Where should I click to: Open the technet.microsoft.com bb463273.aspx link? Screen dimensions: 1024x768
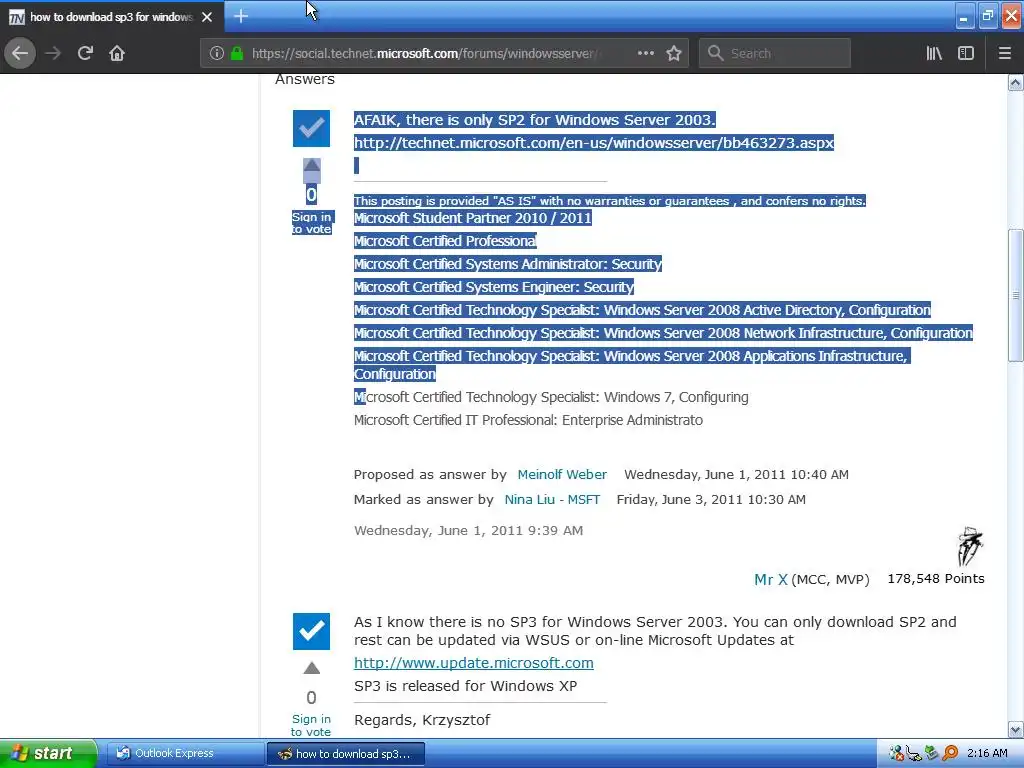pos(594,142)
